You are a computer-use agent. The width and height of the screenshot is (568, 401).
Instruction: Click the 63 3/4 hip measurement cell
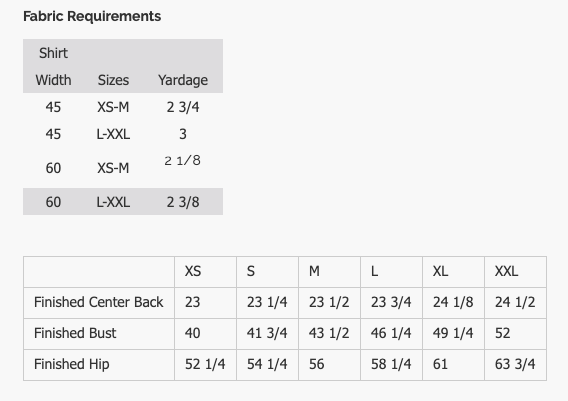[x=515, y=365]
